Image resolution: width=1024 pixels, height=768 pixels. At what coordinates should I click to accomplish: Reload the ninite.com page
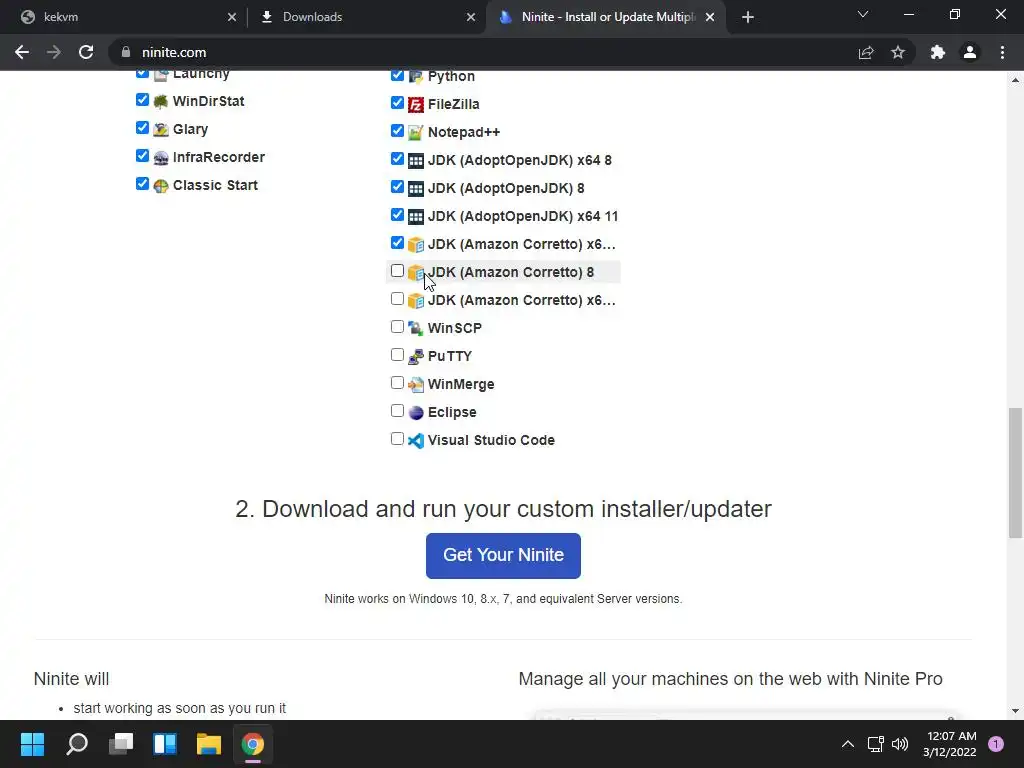click(x=86, y=52)
